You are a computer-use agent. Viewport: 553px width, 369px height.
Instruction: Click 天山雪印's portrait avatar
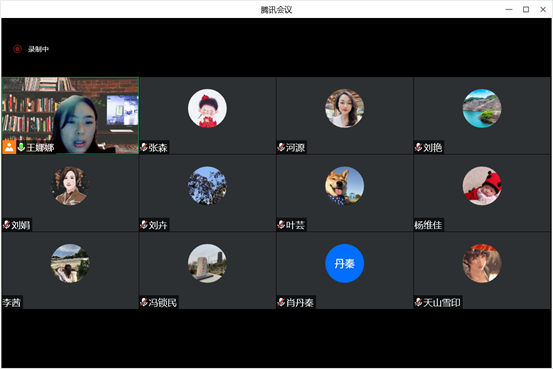[x=482, y=264]
